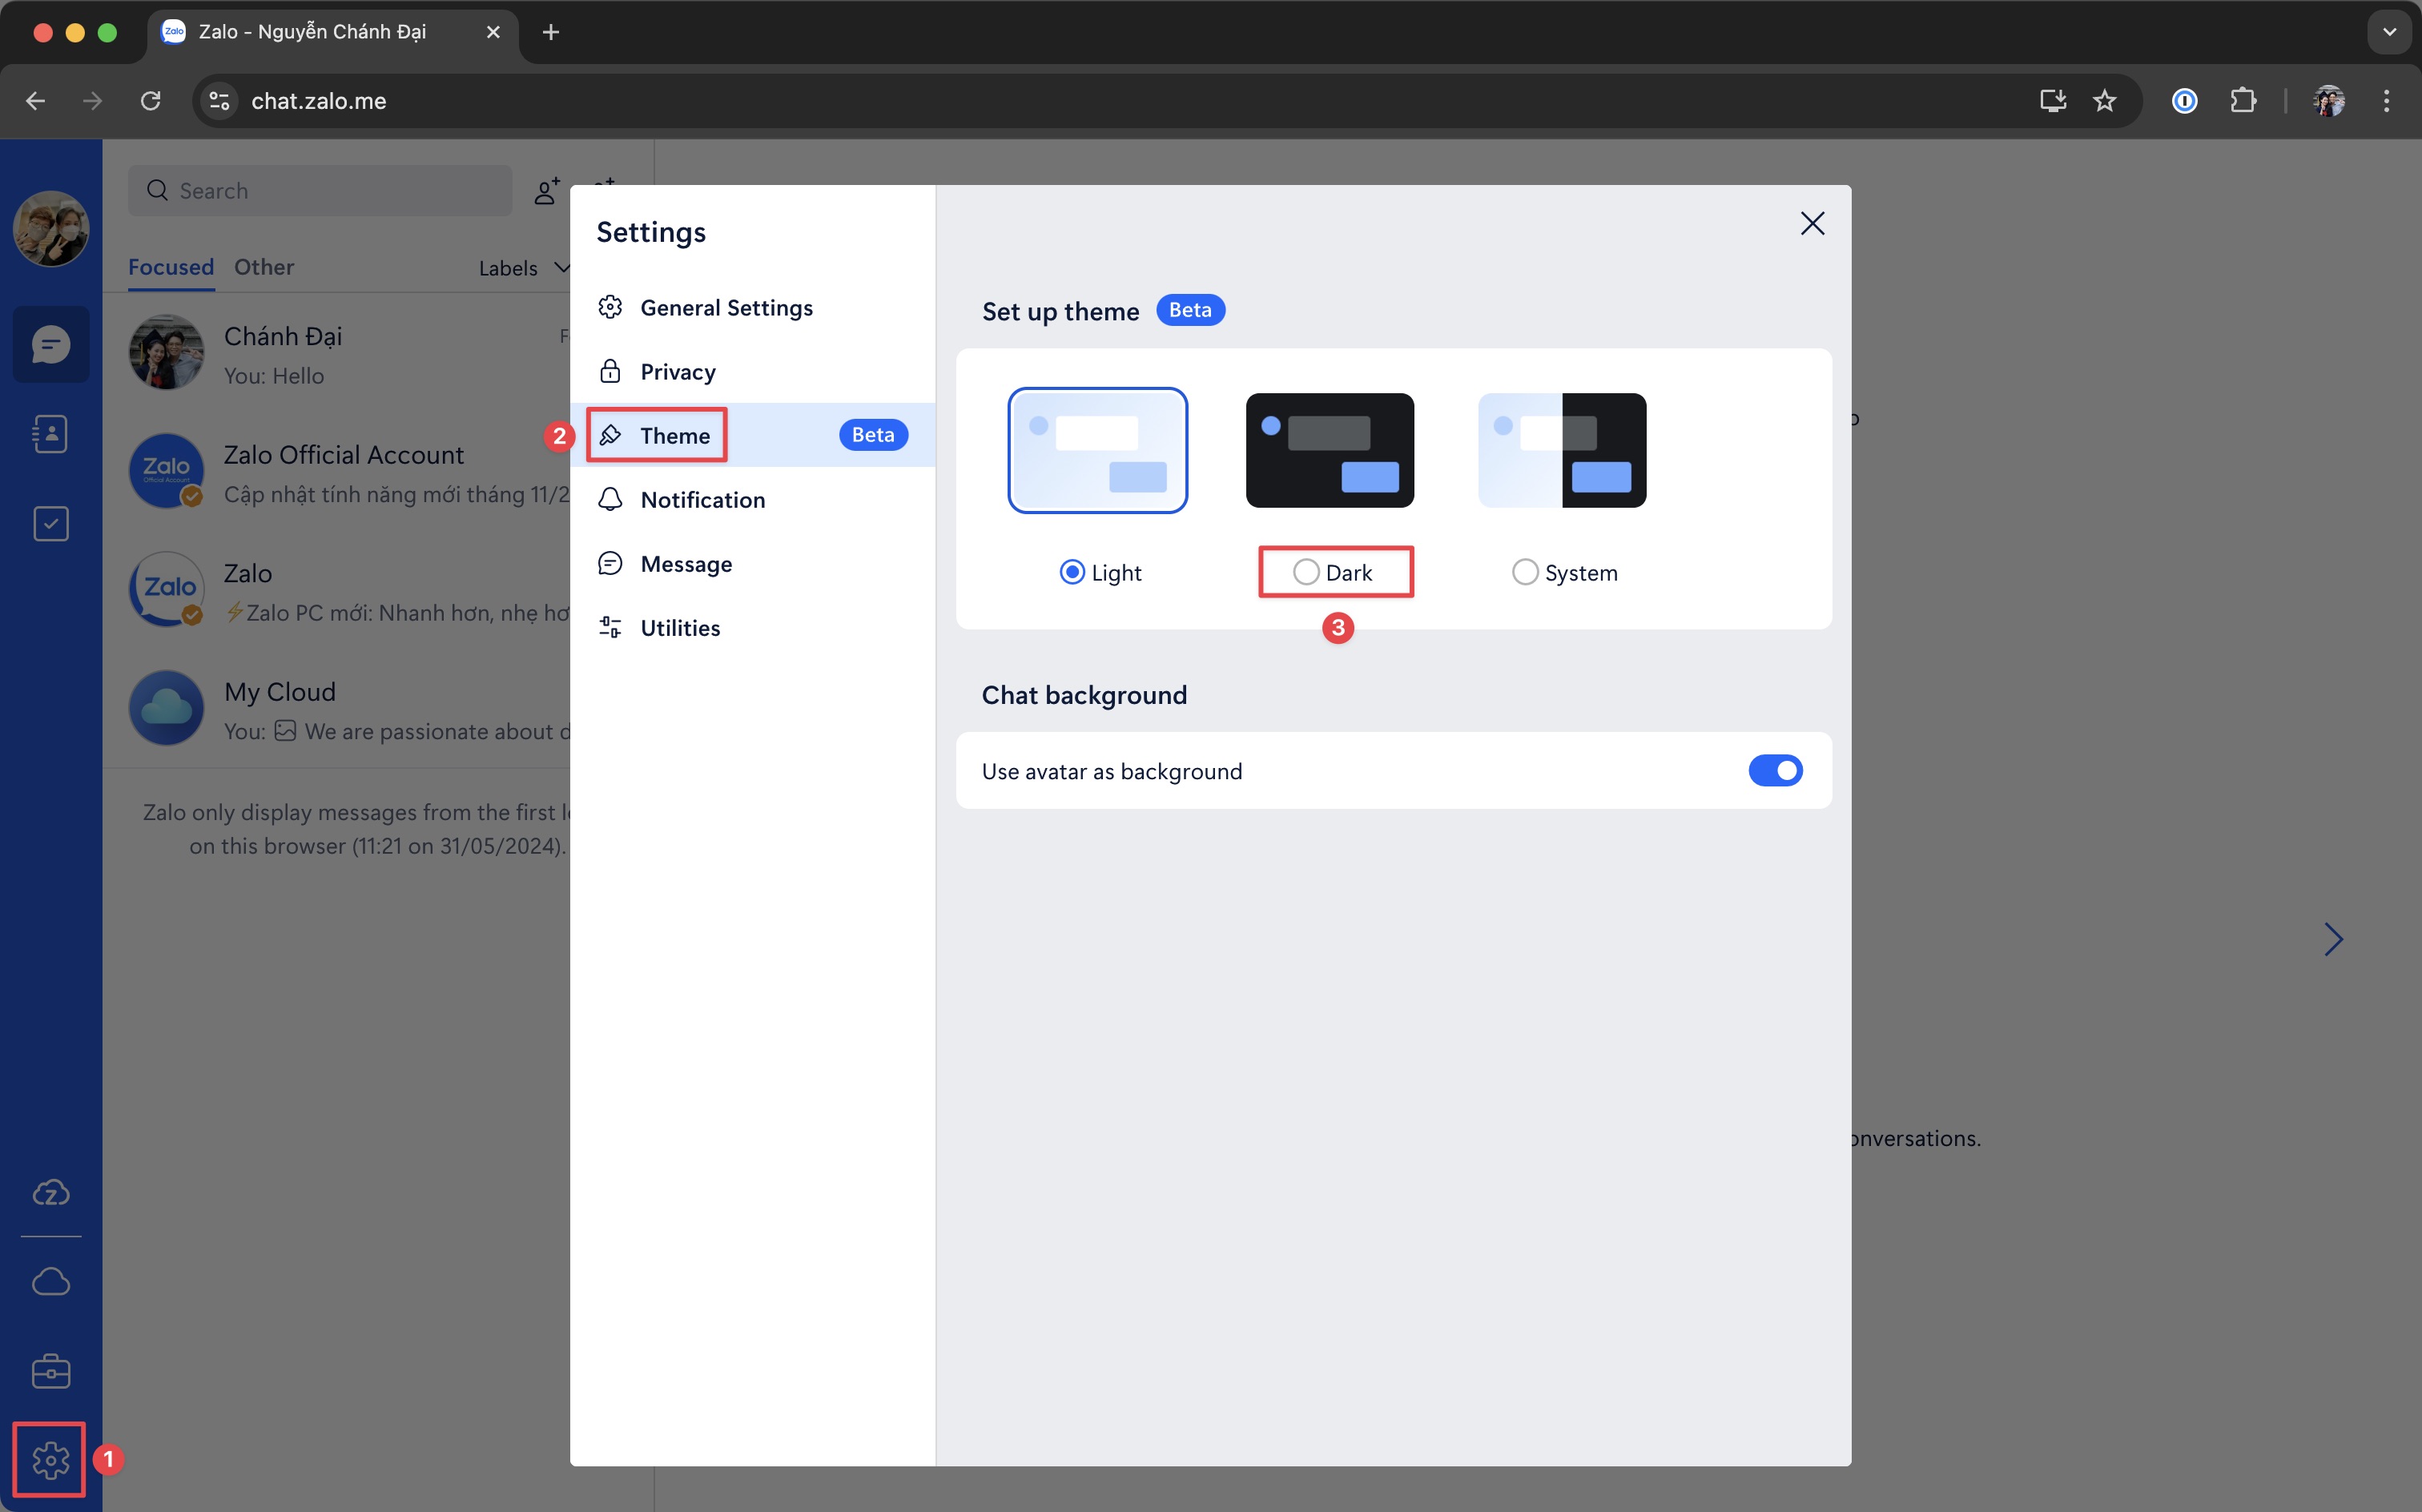
Task: Close the Settings dialog
Action: pos(1812,223)
